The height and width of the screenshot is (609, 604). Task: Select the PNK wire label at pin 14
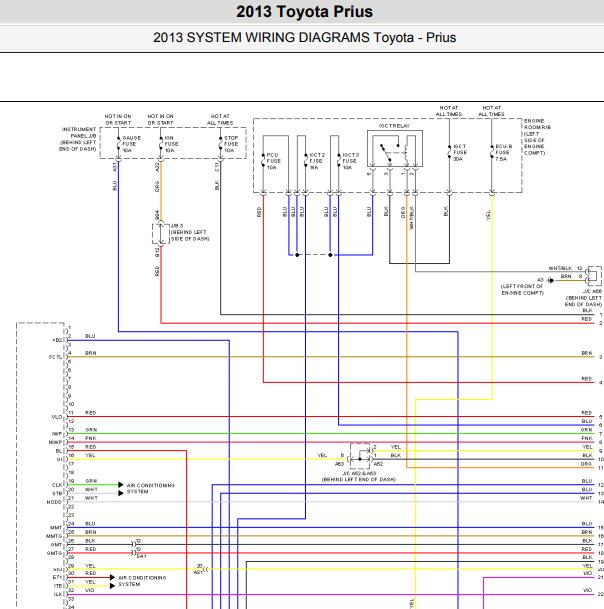[x=91, y=438]
